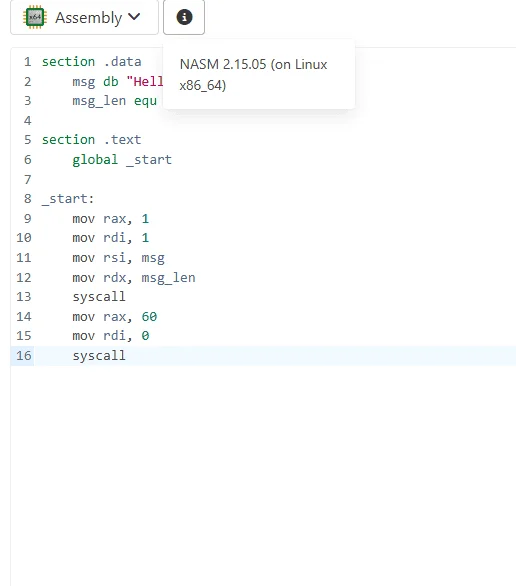Click the value 60 on line 14
This screenshot has height=586, width=516.
pos(149,317)
